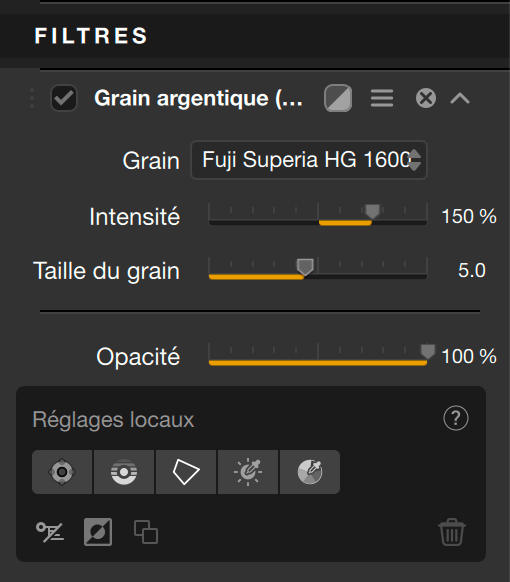Viewport: 510px width, 582px height.
Task: Duplicate the local adjustment
Action: (146, 532)
